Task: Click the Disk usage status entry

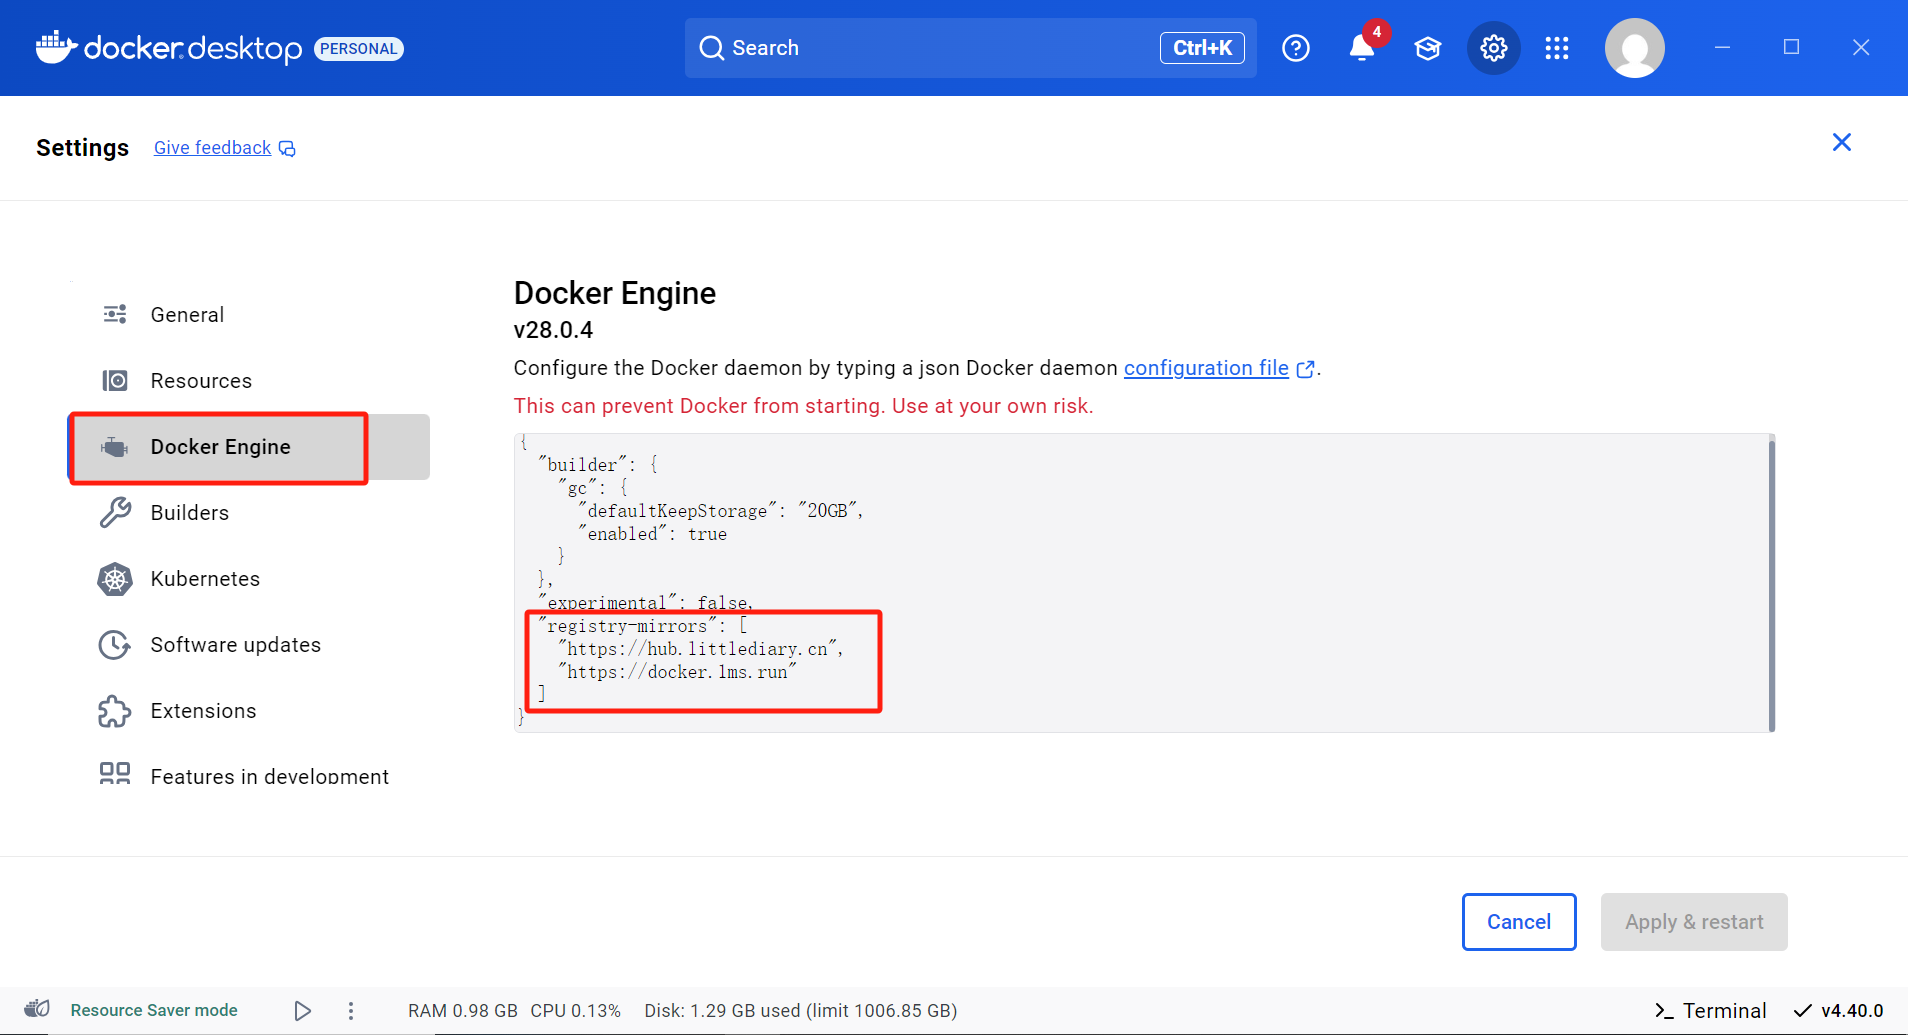Action: coord(800,1011)
